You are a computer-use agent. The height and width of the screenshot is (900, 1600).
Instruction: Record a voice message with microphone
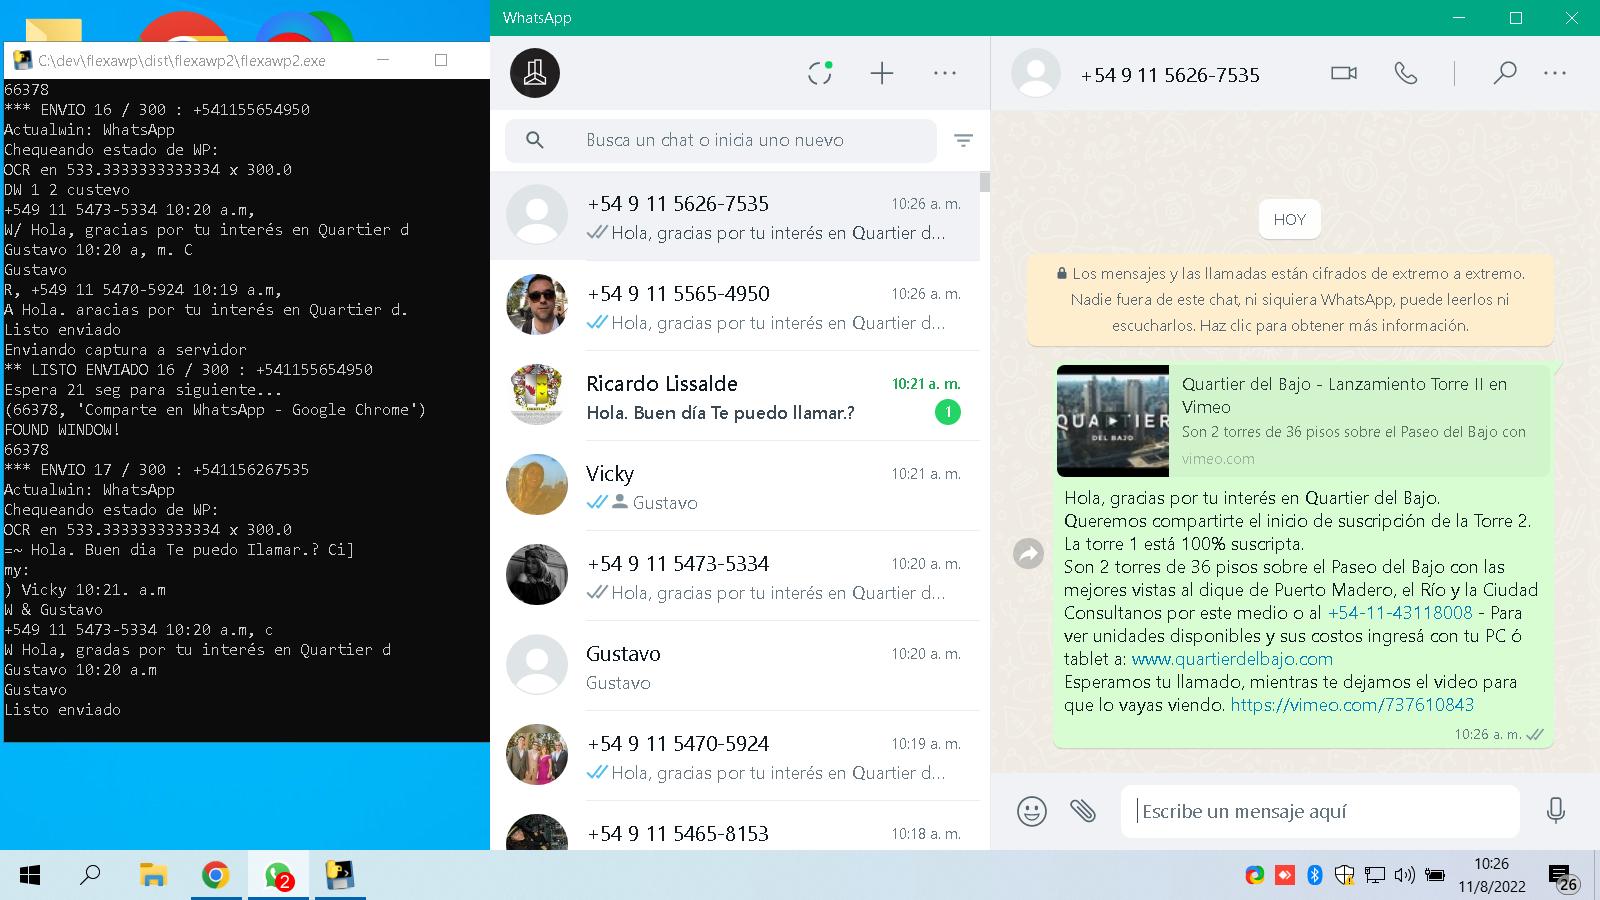click(1555, 811)
